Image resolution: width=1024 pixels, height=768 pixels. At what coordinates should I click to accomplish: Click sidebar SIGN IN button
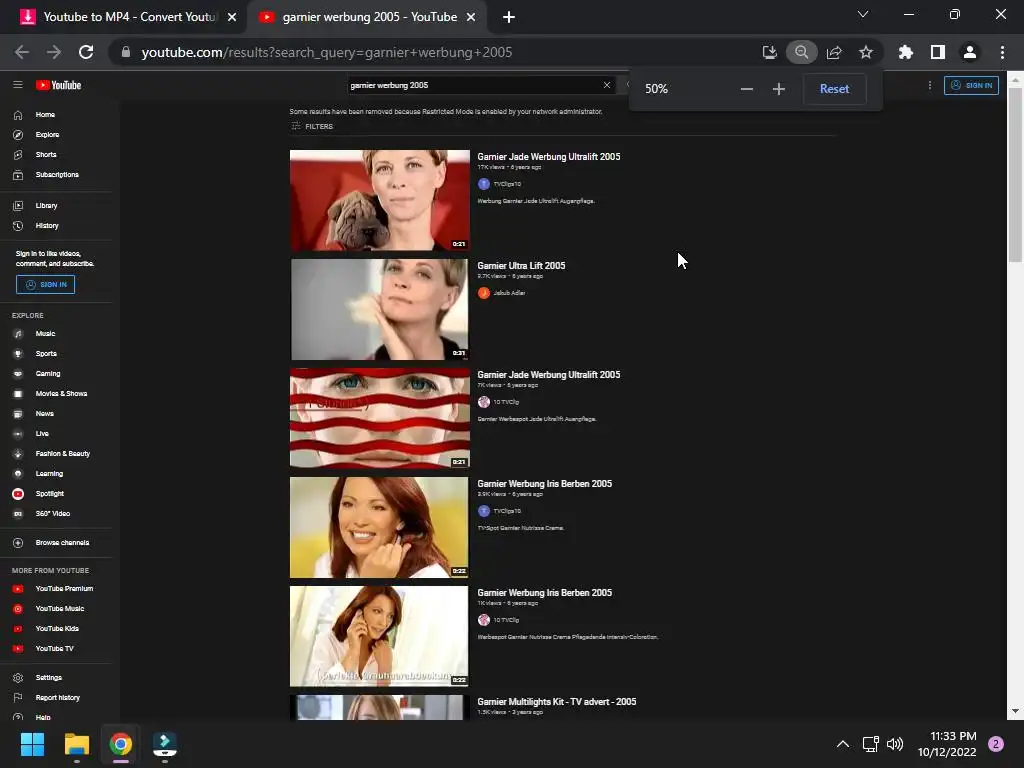point(46,285)
